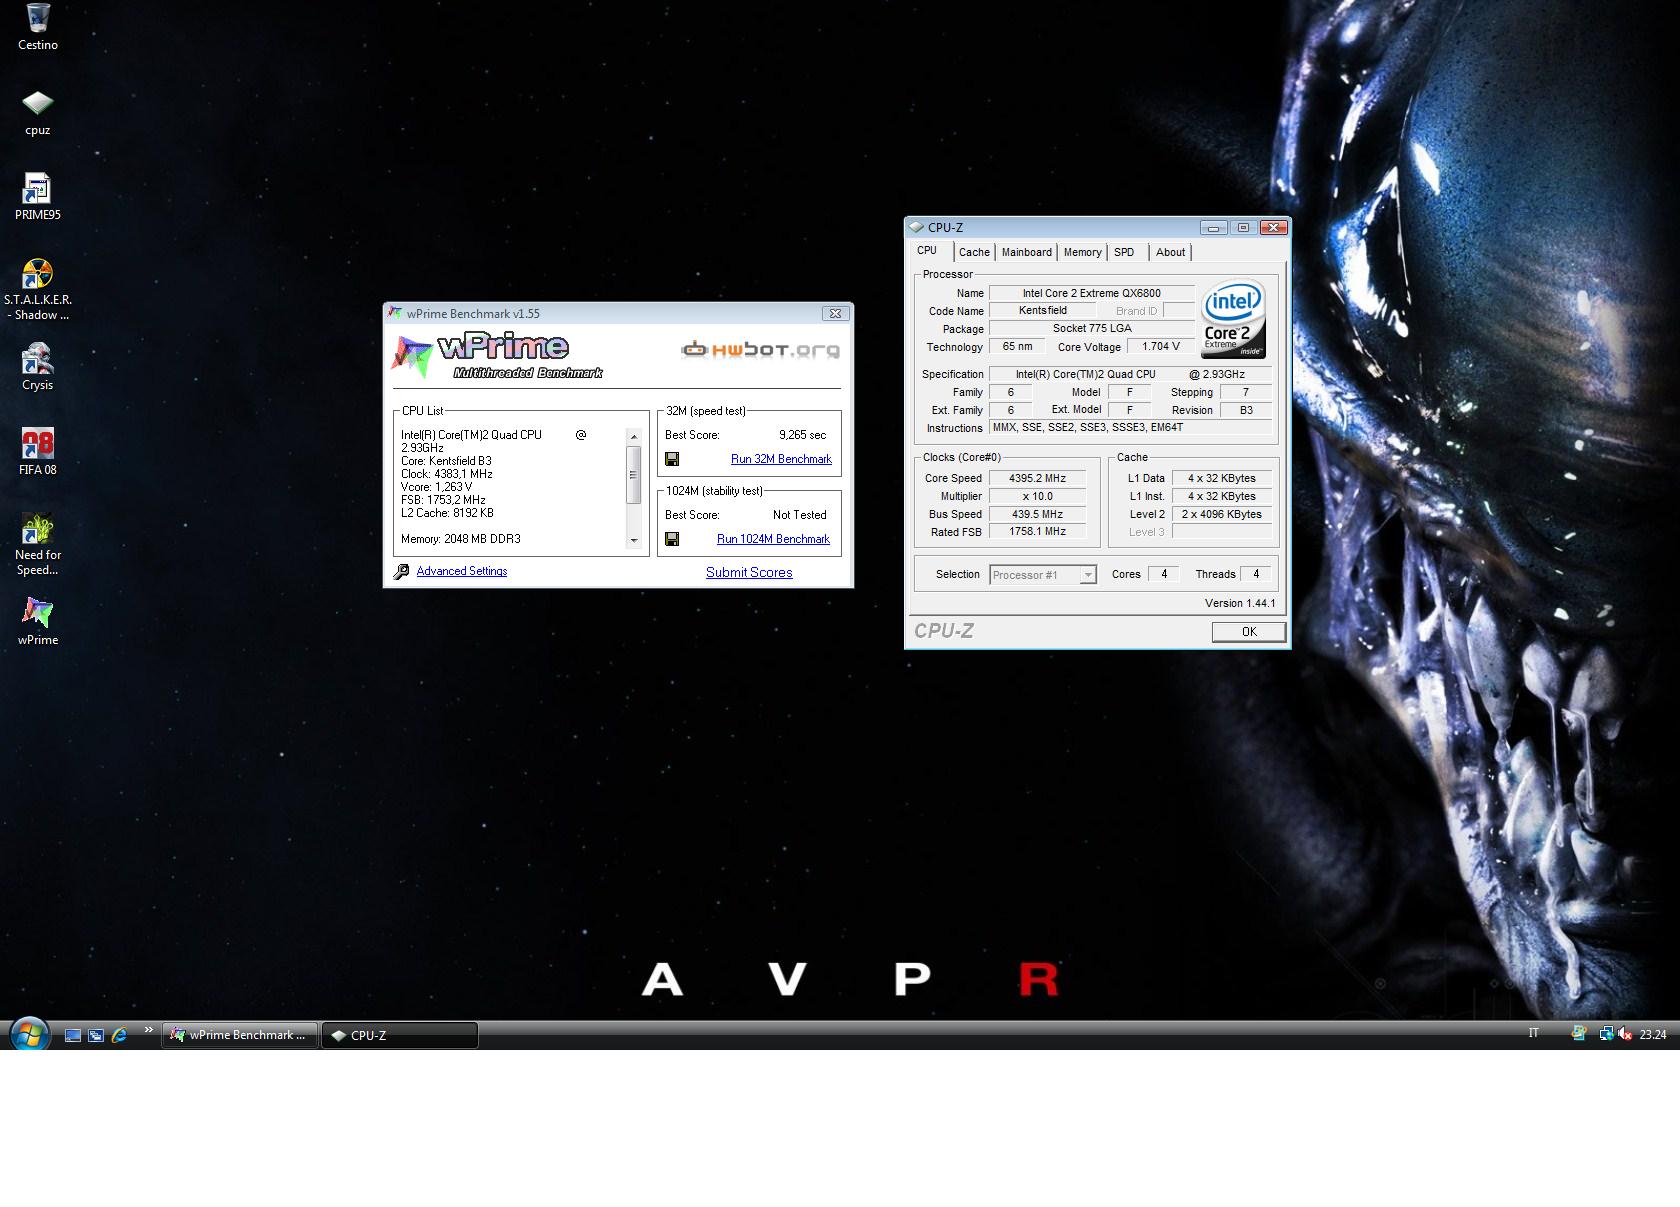Select the Crysis desktop icon
The width and height of the screenshot is (1680, 1207).
click(x=38, y=367)
